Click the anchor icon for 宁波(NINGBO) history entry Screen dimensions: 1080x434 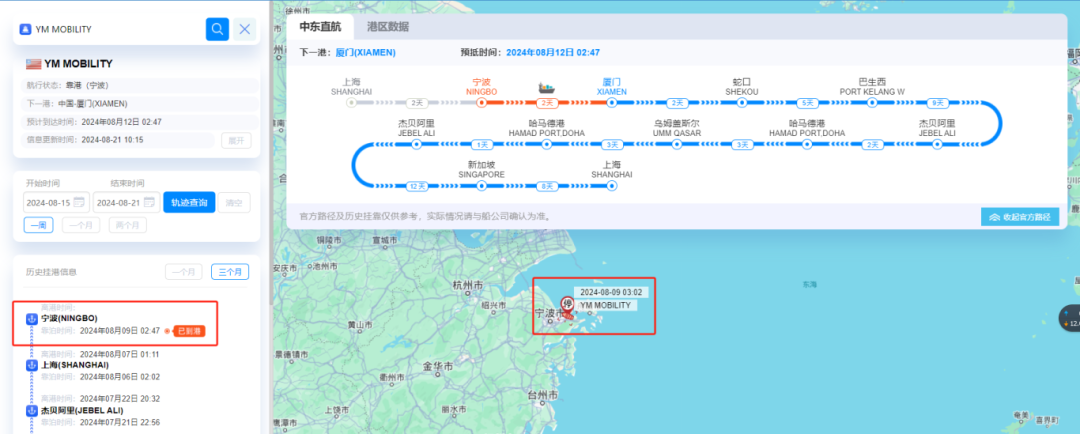[30, 319]
